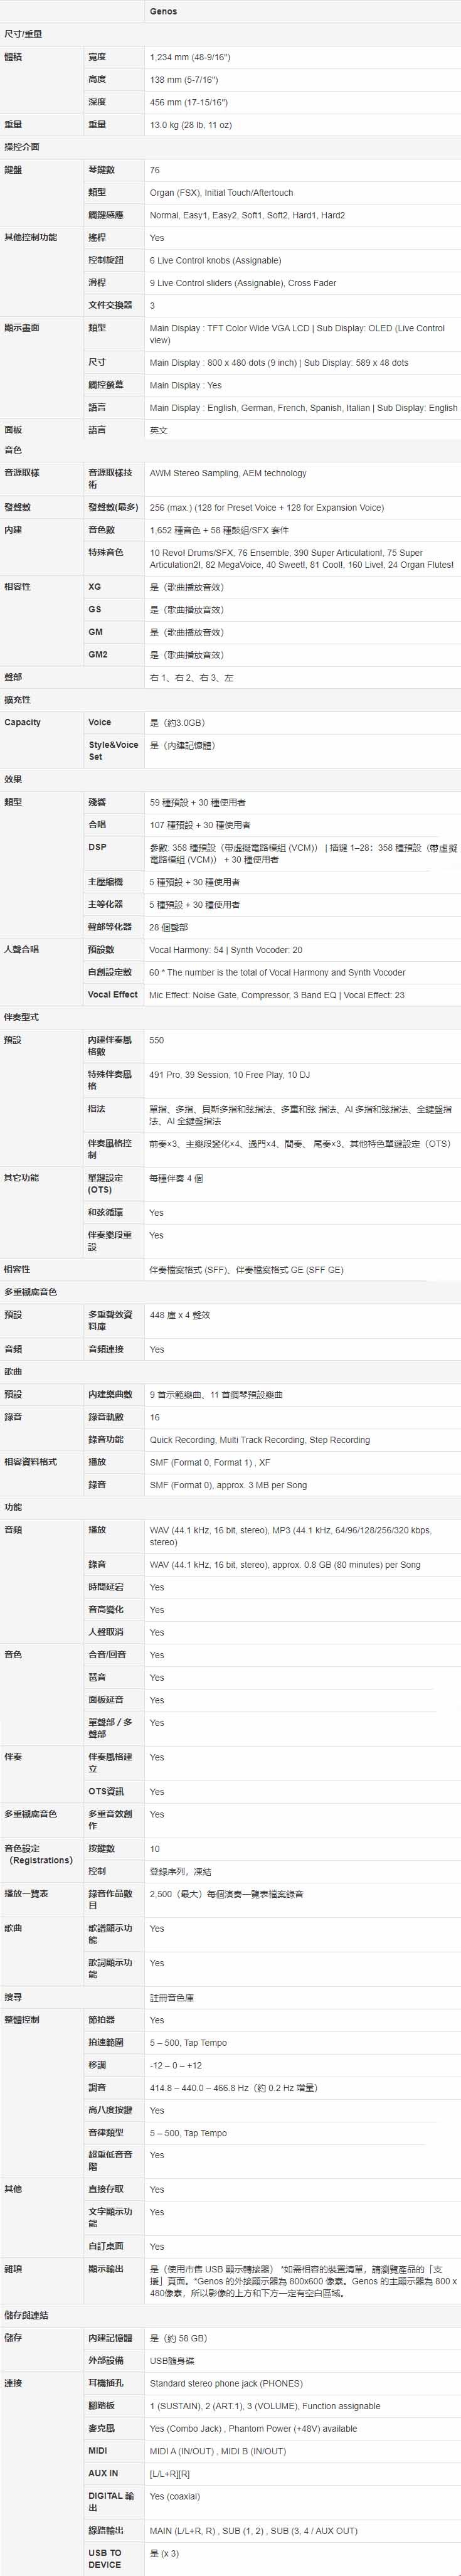Click the 'Capacity' row label
The height and width of the screenshot is (2576, 461).
point(22,722)
